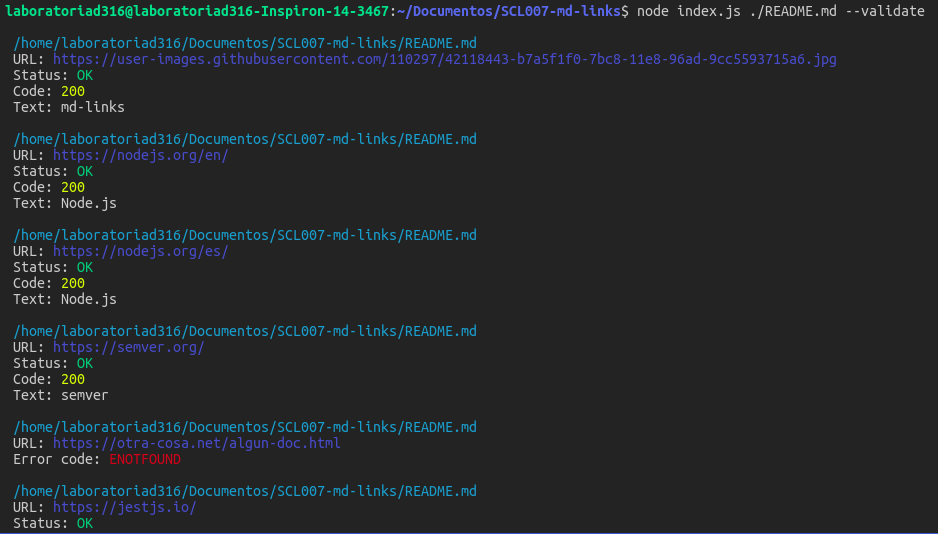This screenshot has width=938, height=534.
Task: Click 'Text: Node.js' under the nodejs.org/es/ URL
Action: click(x=65, y=299)
